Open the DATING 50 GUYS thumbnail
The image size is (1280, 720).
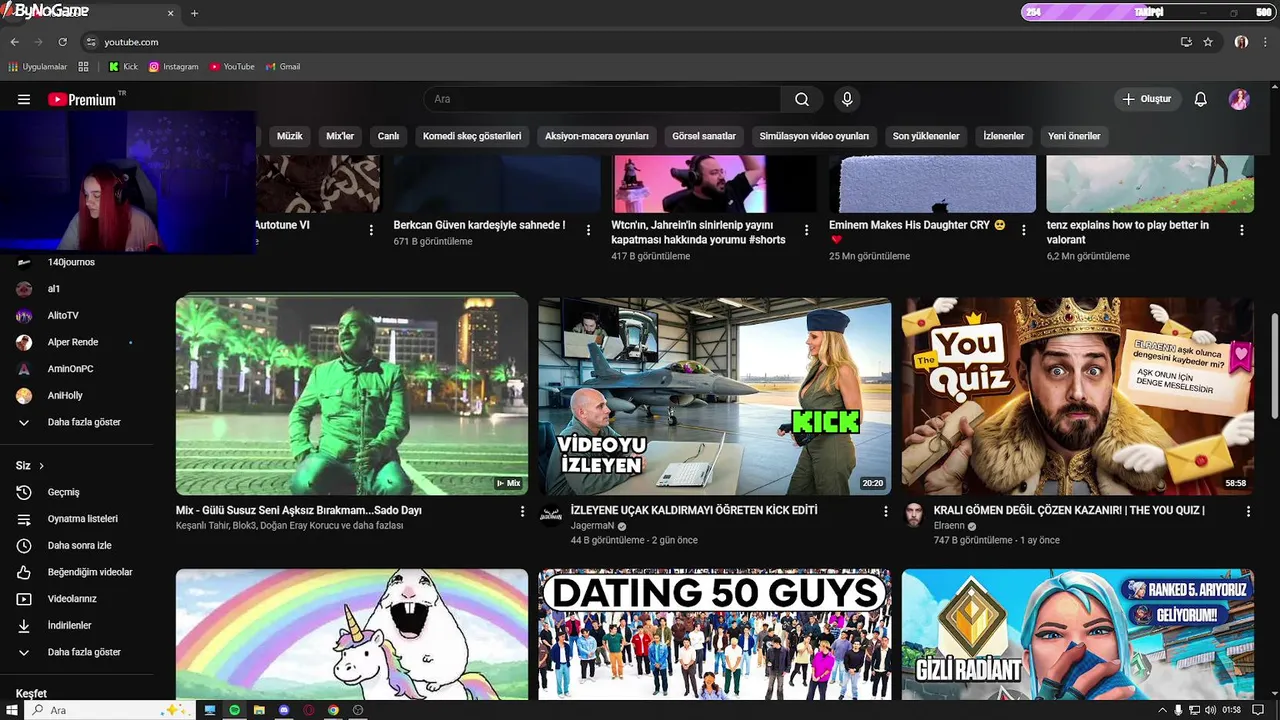715,634
